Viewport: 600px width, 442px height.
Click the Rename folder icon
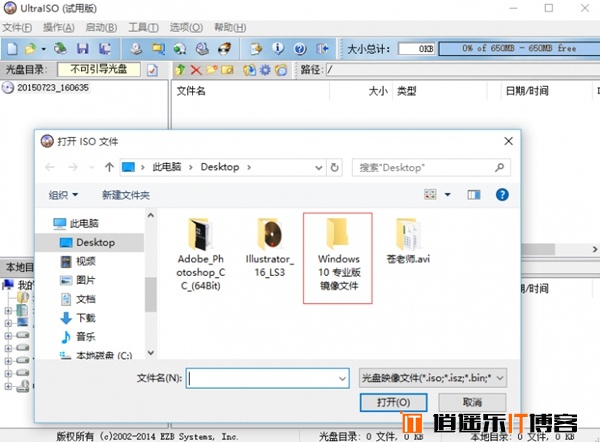pyautogui.click(x=227, y=70)
